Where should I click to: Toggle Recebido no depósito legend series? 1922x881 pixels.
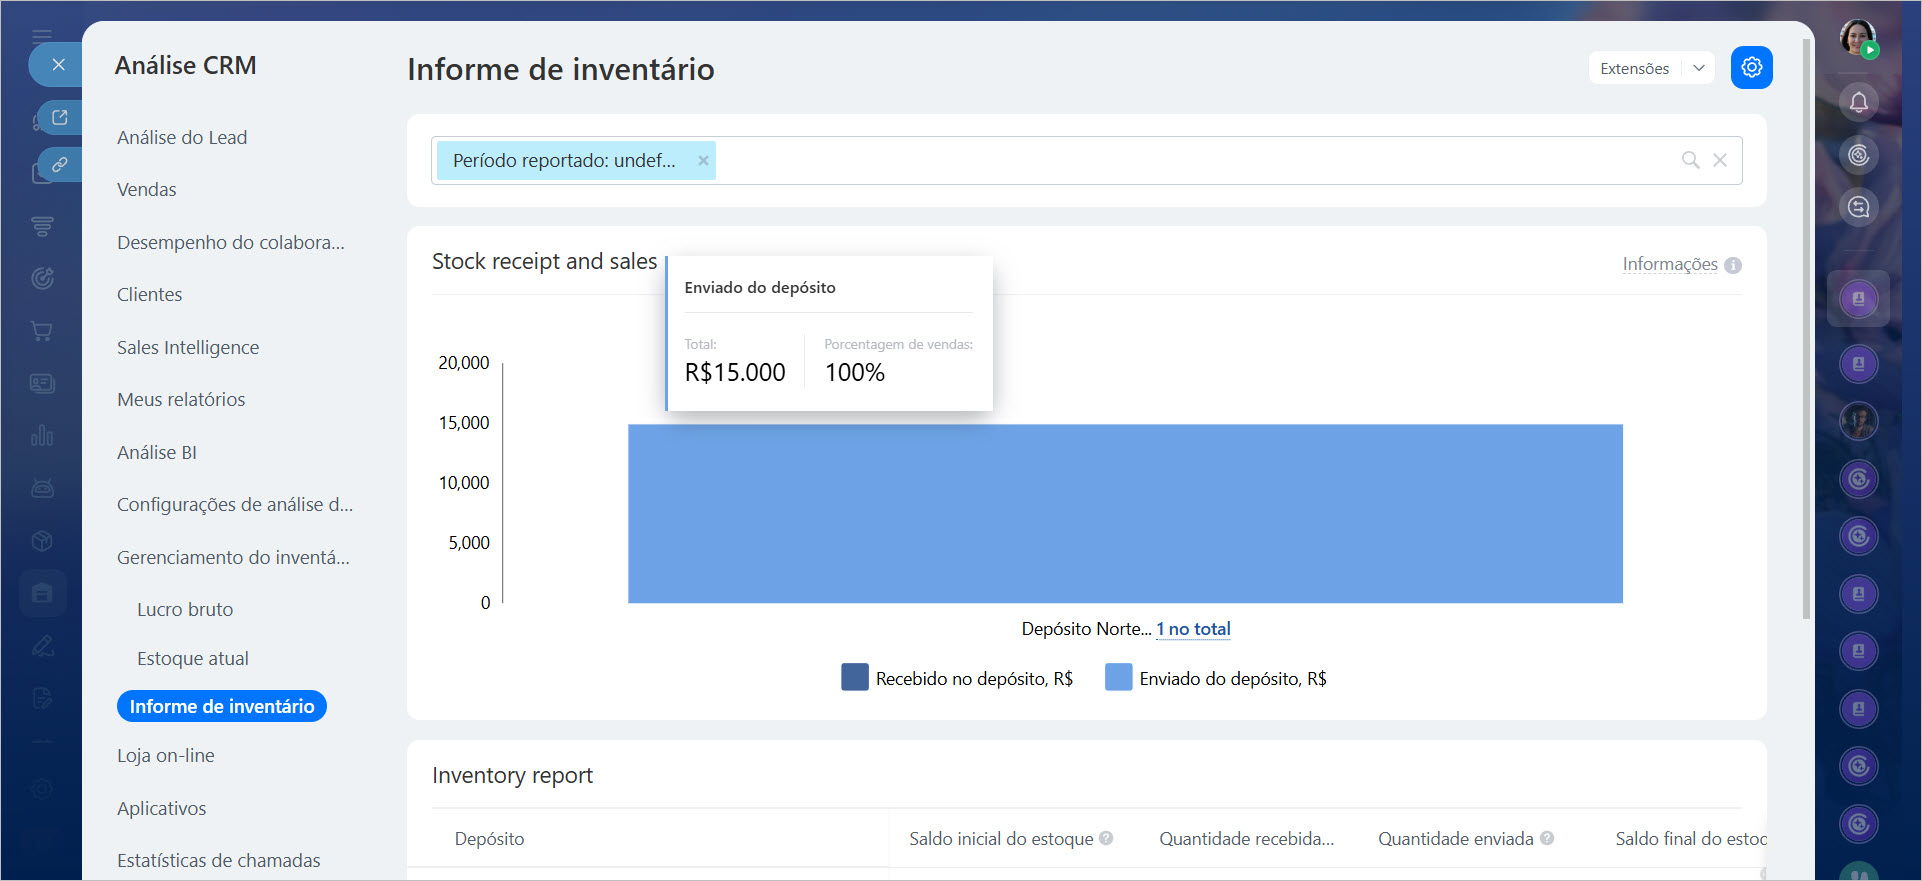(957, 678)
